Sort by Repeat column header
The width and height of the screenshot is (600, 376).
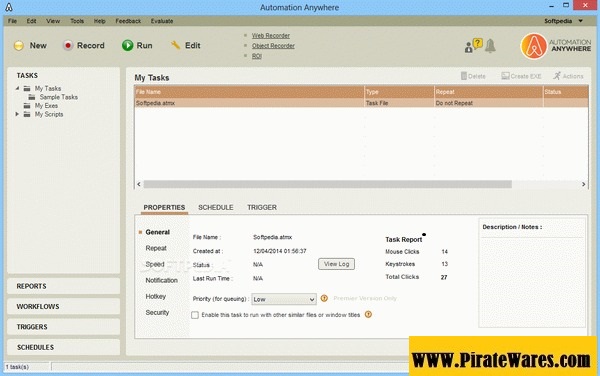coord(489,92)
